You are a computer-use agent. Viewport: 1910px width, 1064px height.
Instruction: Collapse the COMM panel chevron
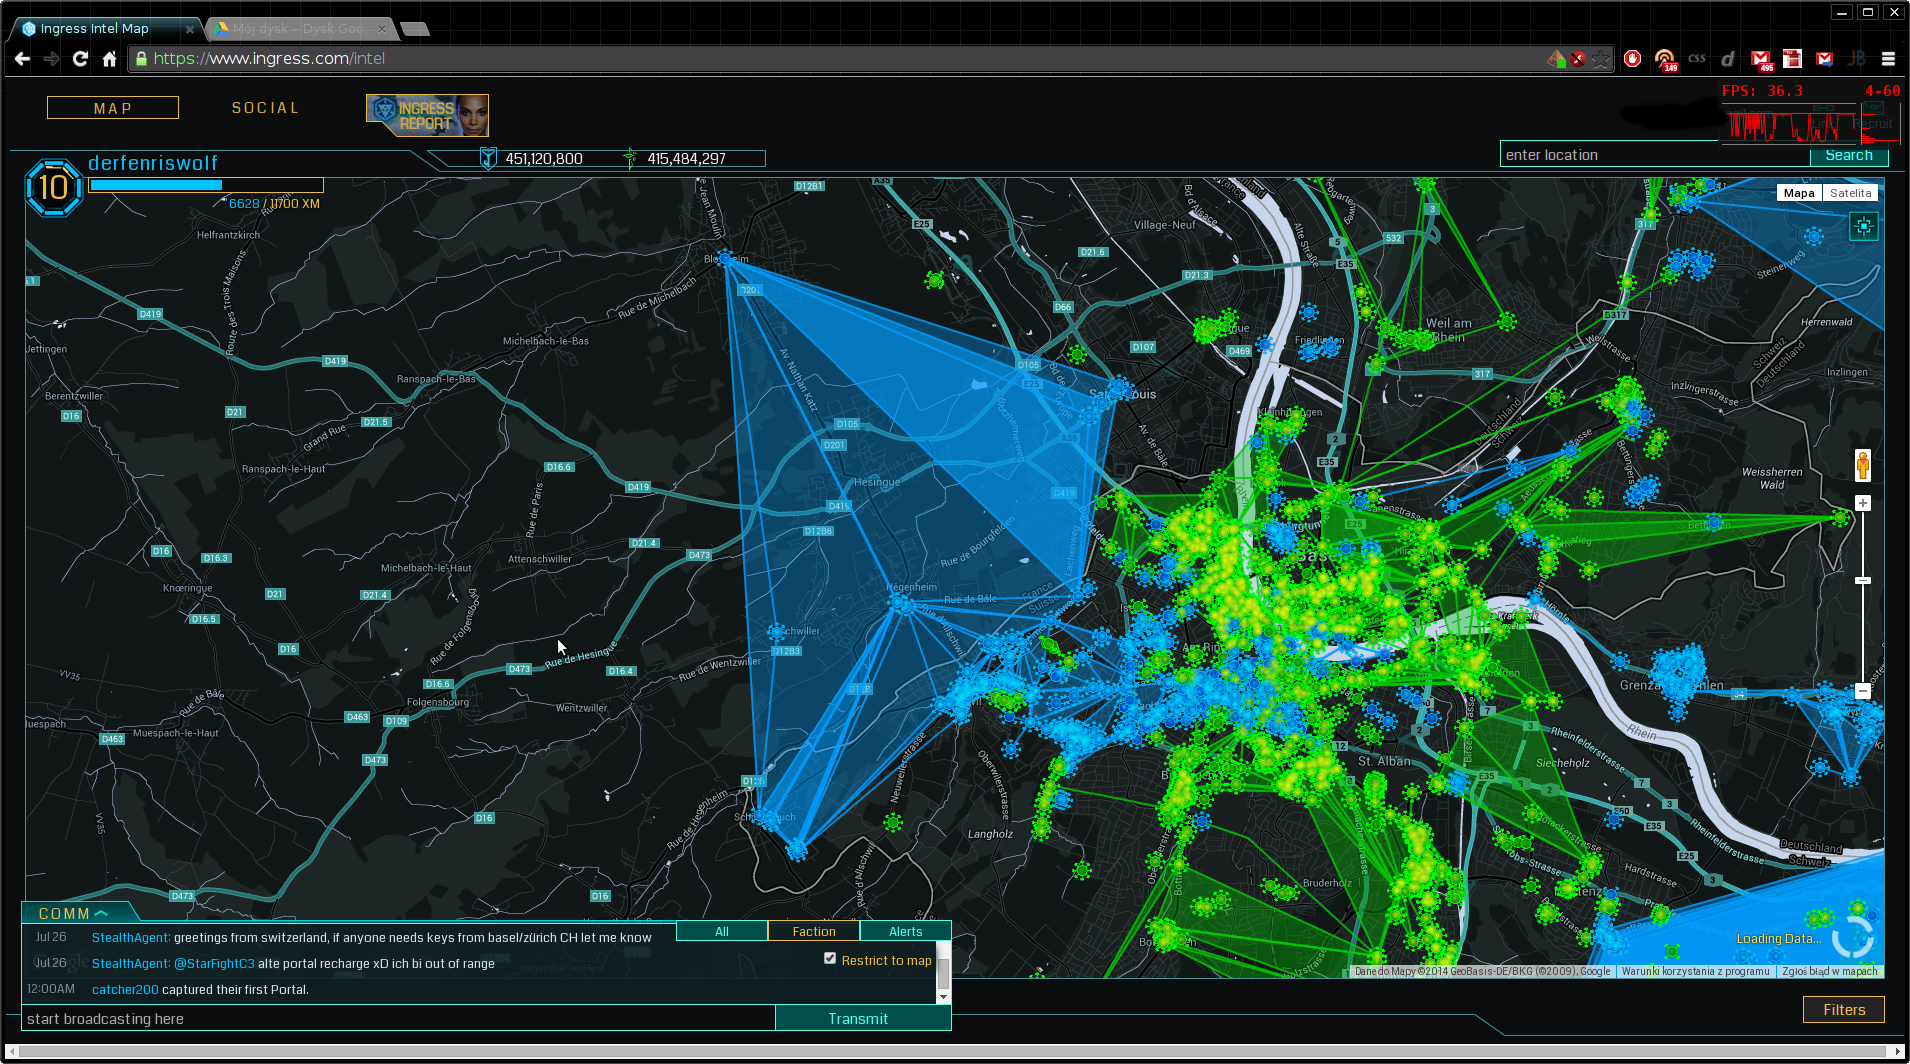[101, 913]
